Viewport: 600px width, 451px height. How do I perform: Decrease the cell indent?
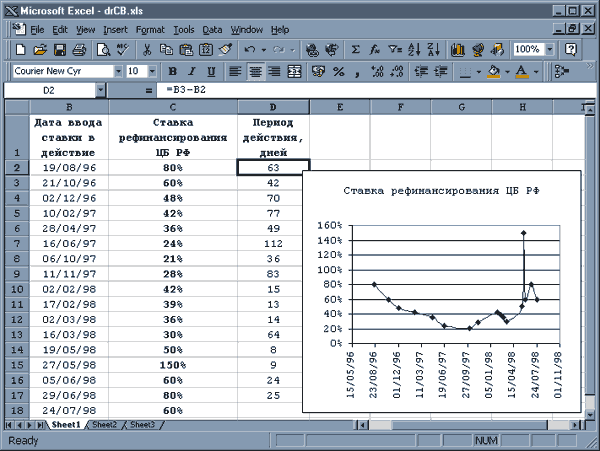[421, 71]
